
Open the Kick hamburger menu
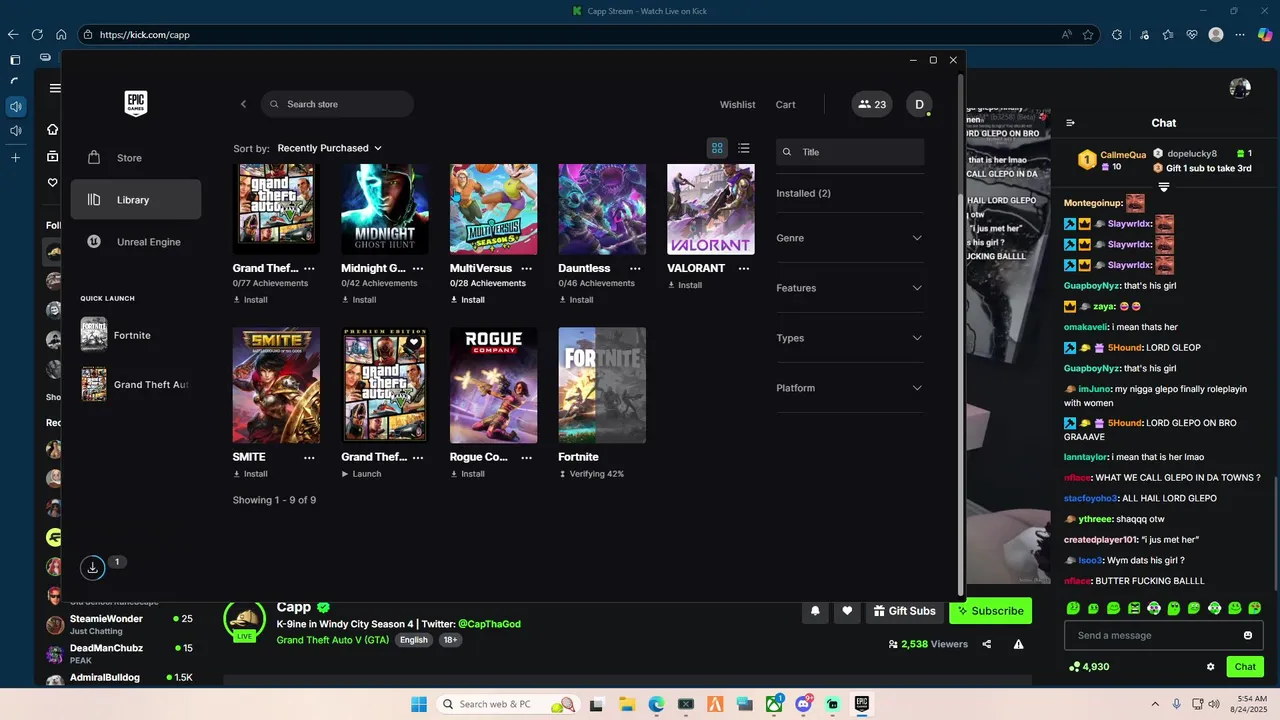pyautogui.click(x=55, y=88)
